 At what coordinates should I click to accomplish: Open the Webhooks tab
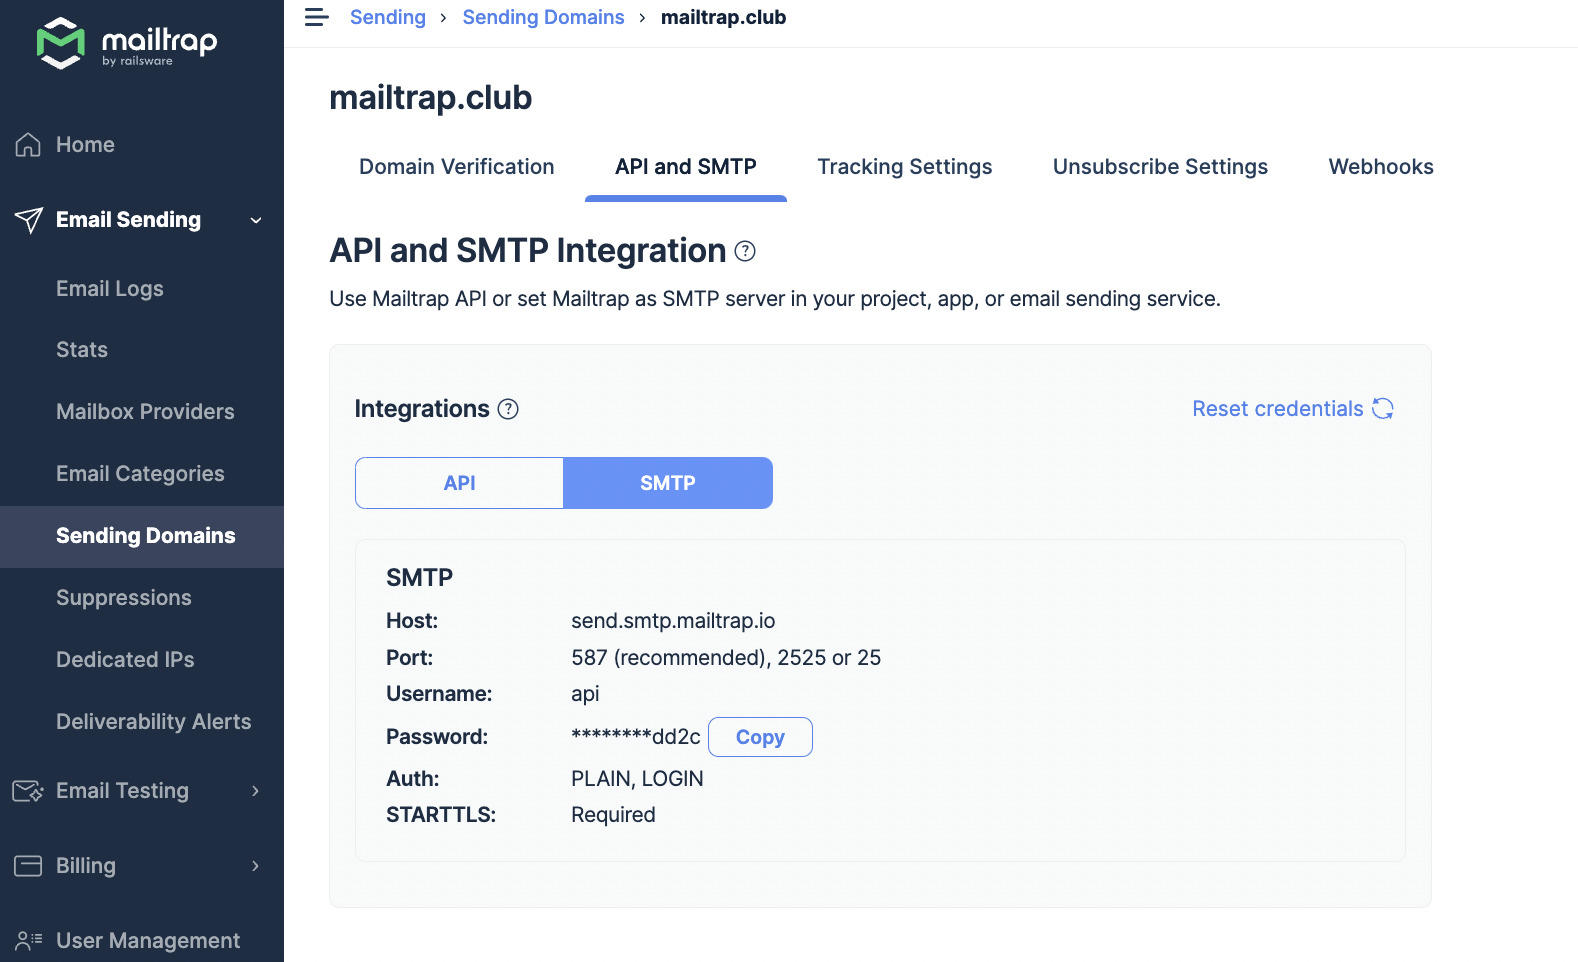pyautogui.click(x=1381, y=167)
